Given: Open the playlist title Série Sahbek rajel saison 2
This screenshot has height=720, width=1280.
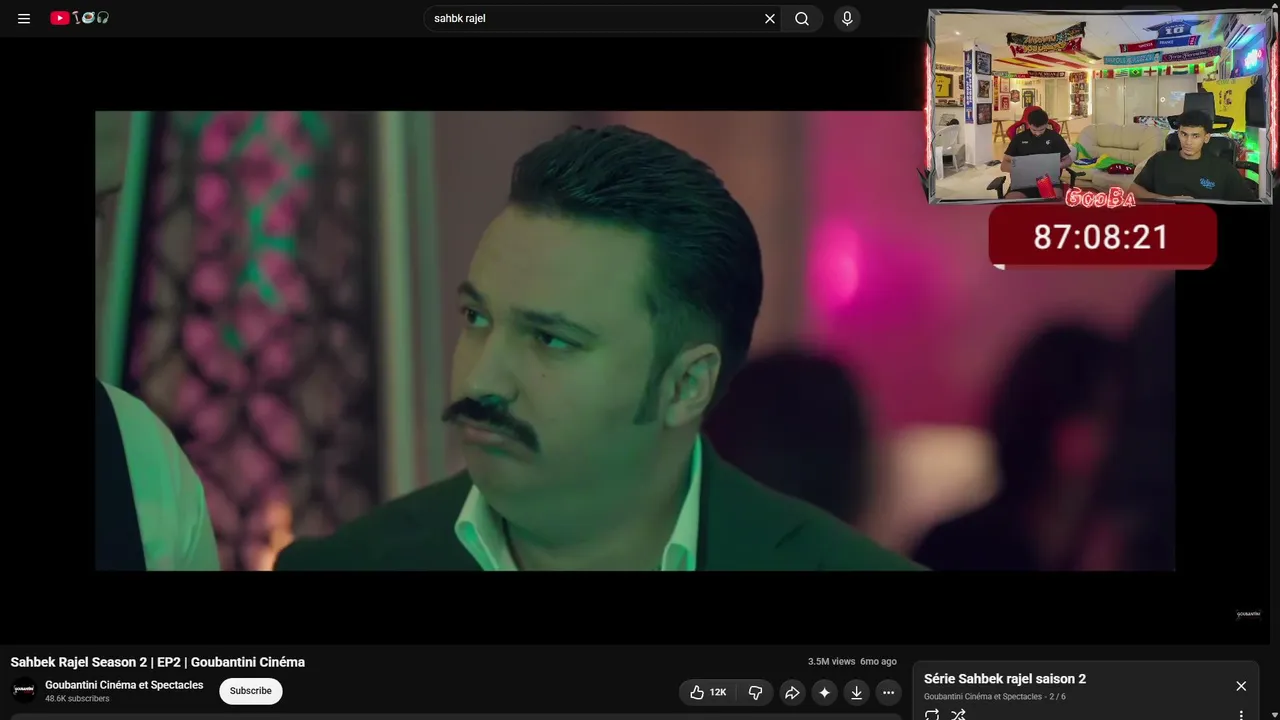Looking at the screenshot, I should 1005,679.
